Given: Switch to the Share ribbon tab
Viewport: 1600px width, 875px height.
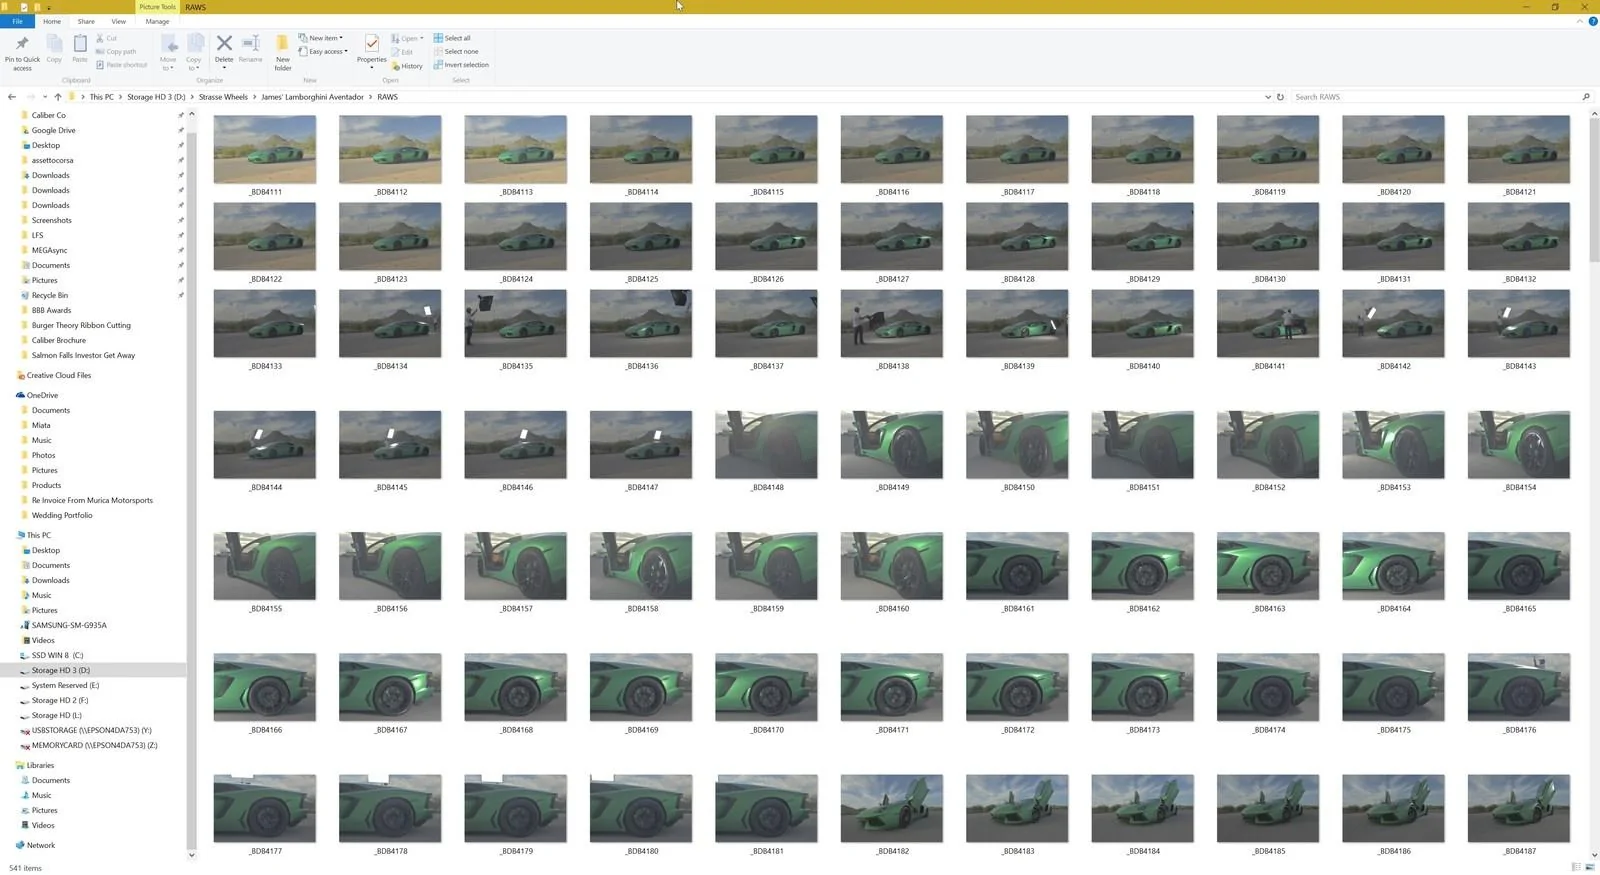Looking at the screenshot, I should (x=86, y=21).
